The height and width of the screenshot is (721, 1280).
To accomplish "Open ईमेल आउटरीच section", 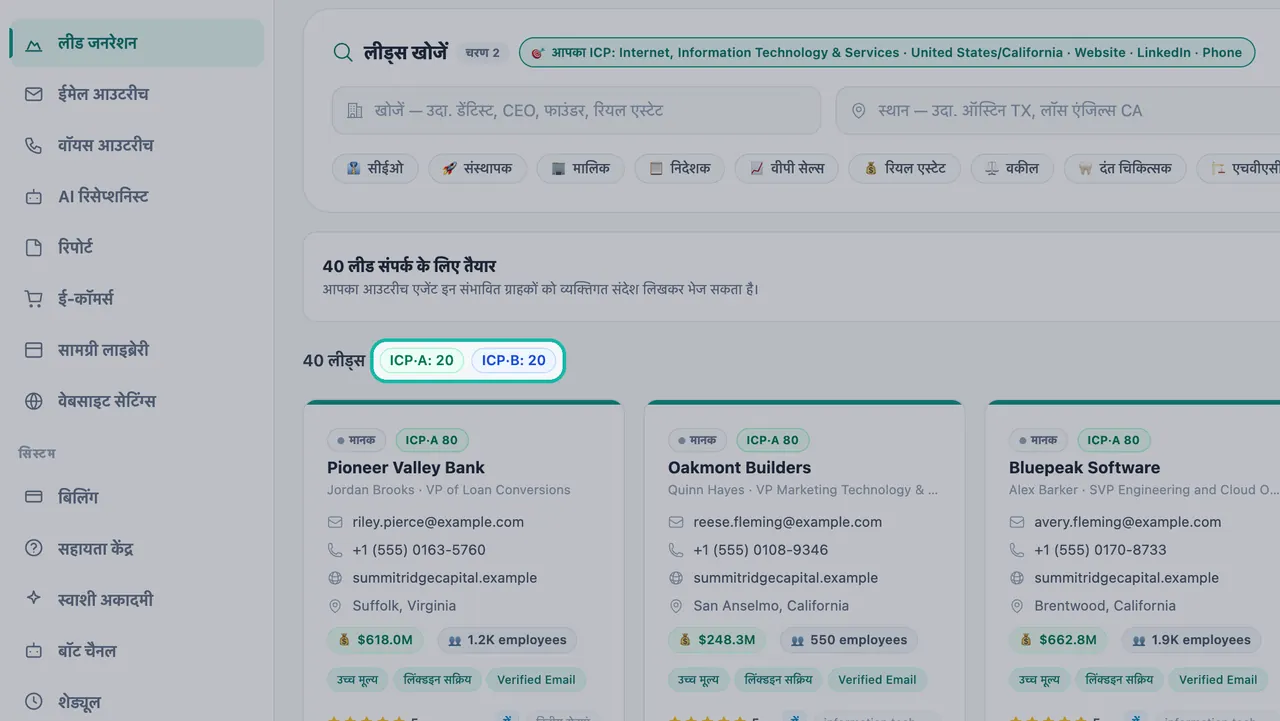I will pos(137,94).
